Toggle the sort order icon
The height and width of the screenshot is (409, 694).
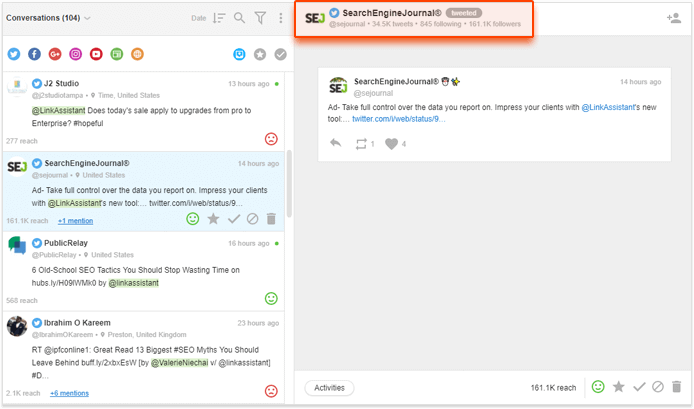pos(219,18)
